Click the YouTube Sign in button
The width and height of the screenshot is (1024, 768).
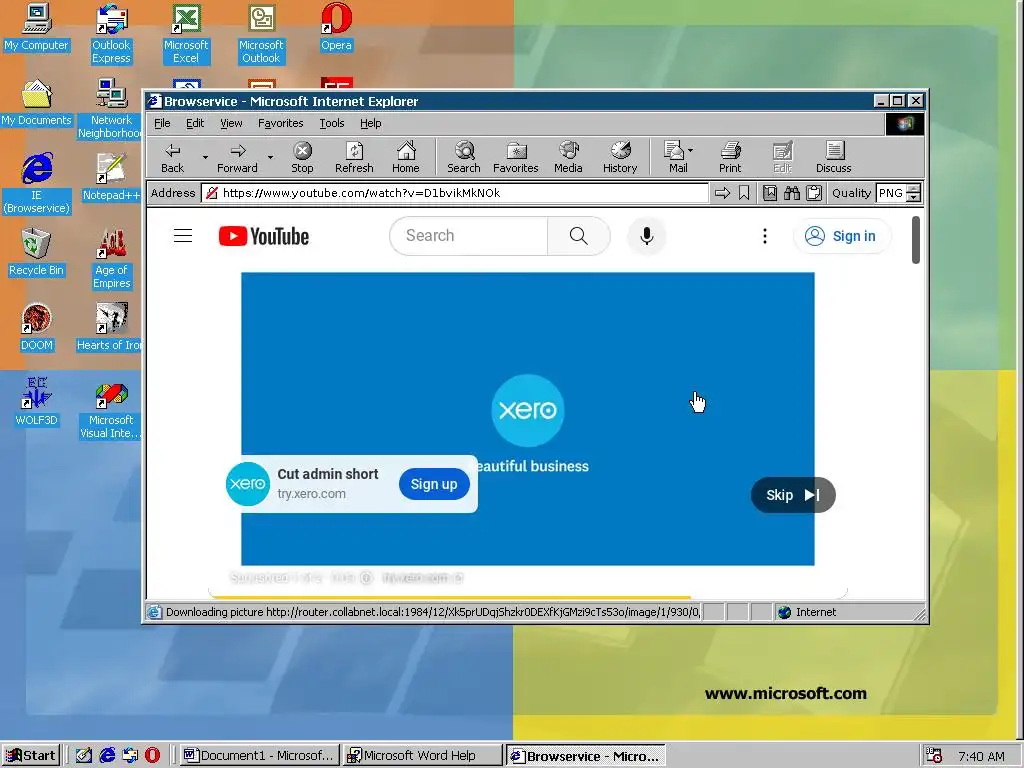point(841,236)
